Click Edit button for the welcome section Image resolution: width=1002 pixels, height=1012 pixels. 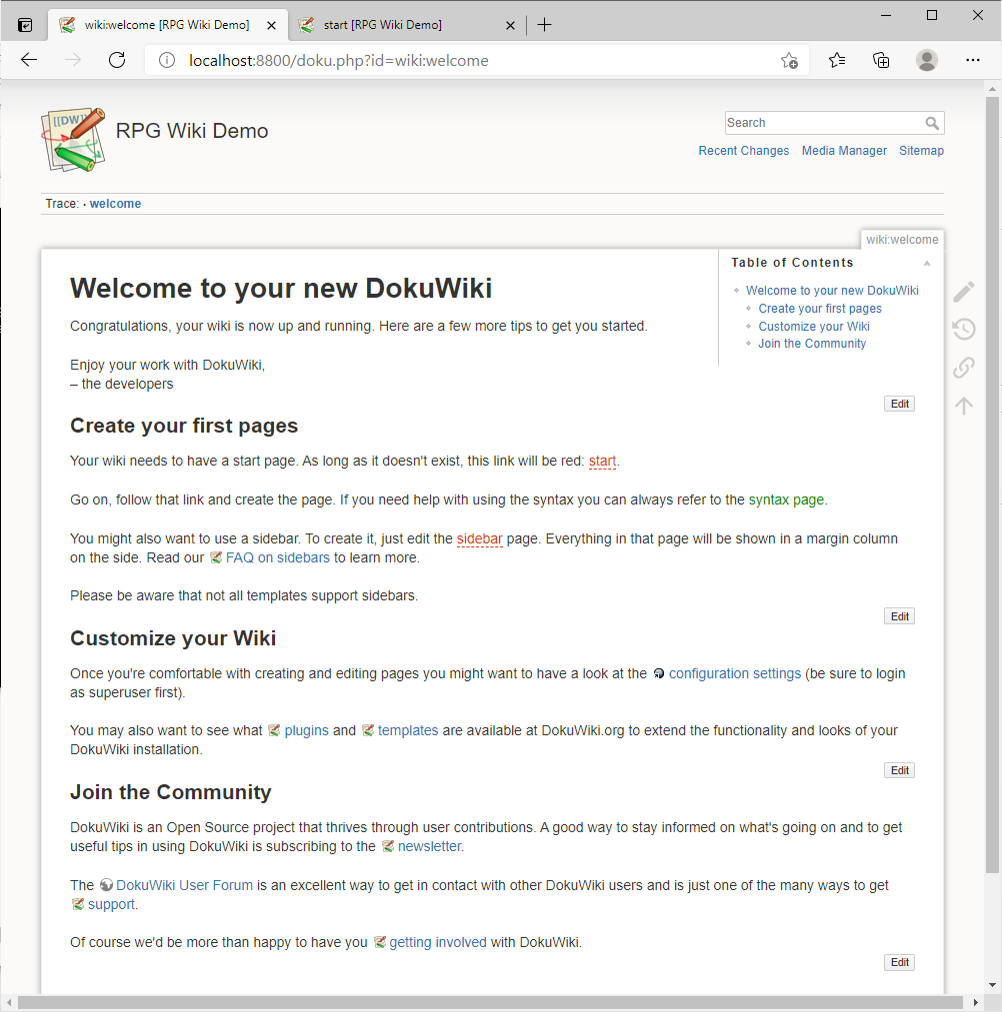(899, 404)
